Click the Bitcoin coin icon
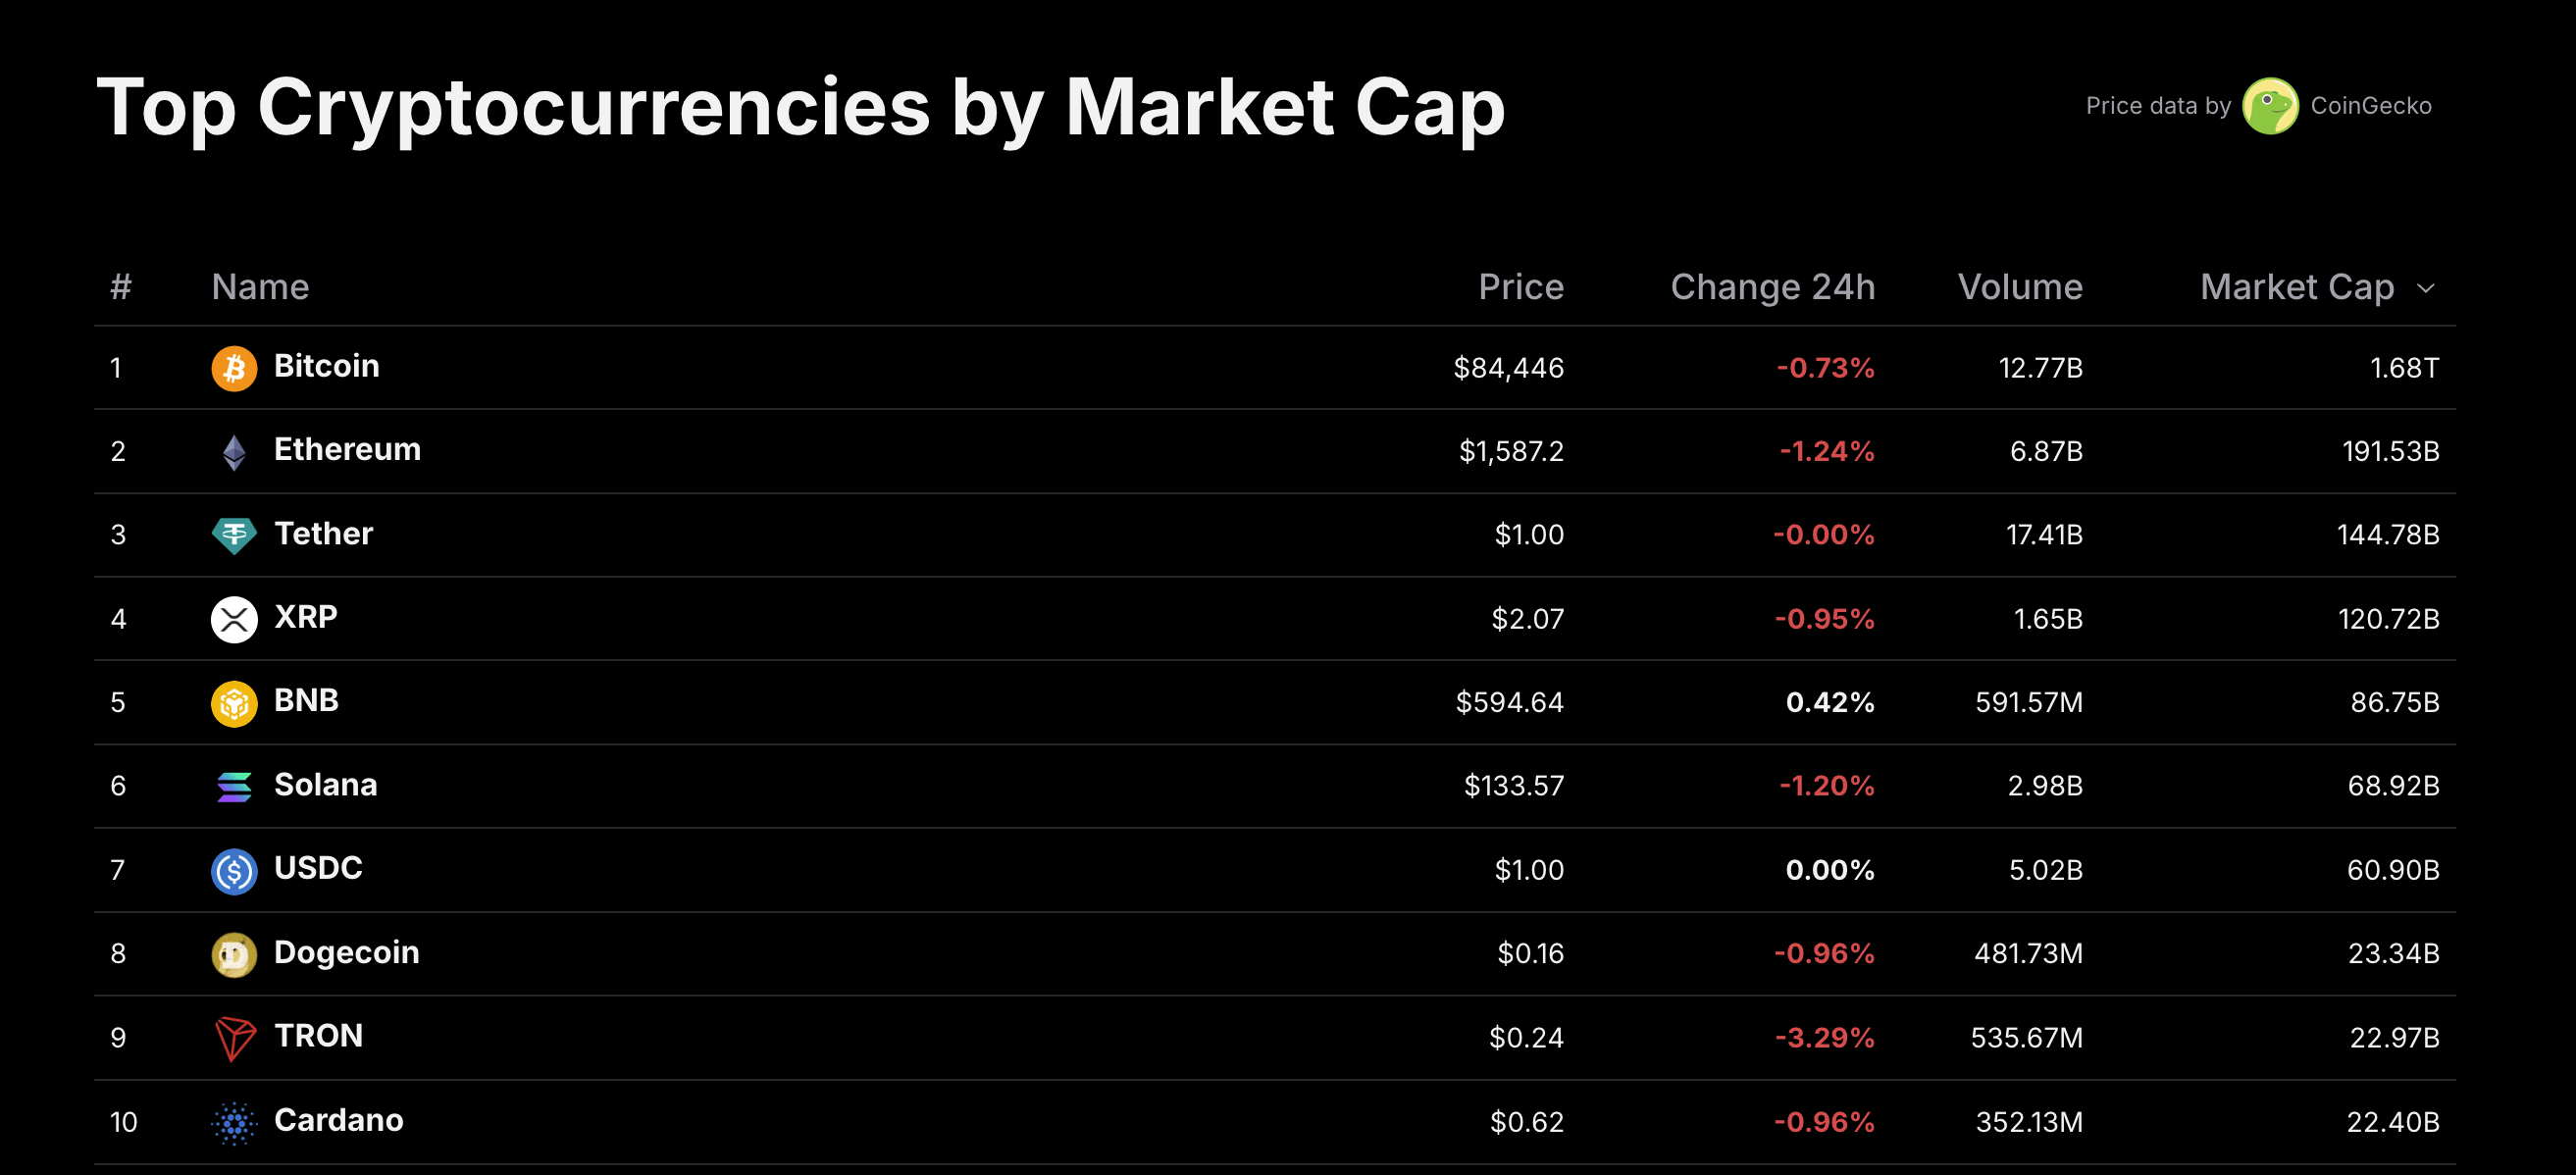The width and height of the screenshot is (2576, 1175). 234,368
